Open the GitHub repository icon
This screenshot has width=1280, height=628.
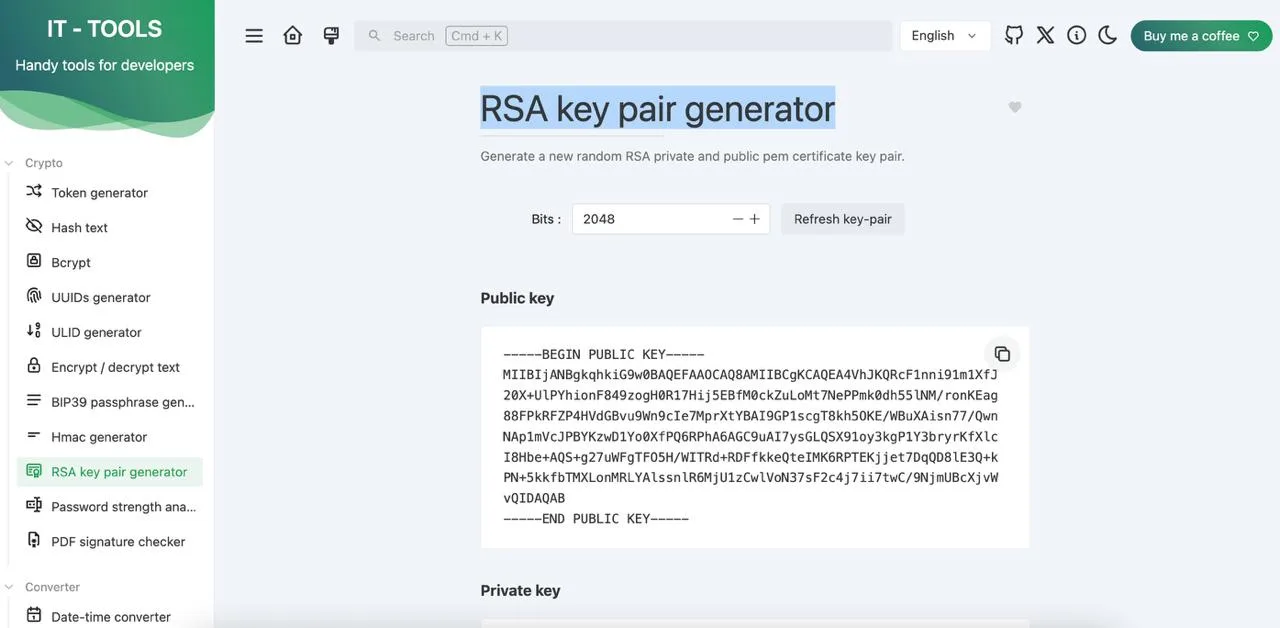[1014, 36]
